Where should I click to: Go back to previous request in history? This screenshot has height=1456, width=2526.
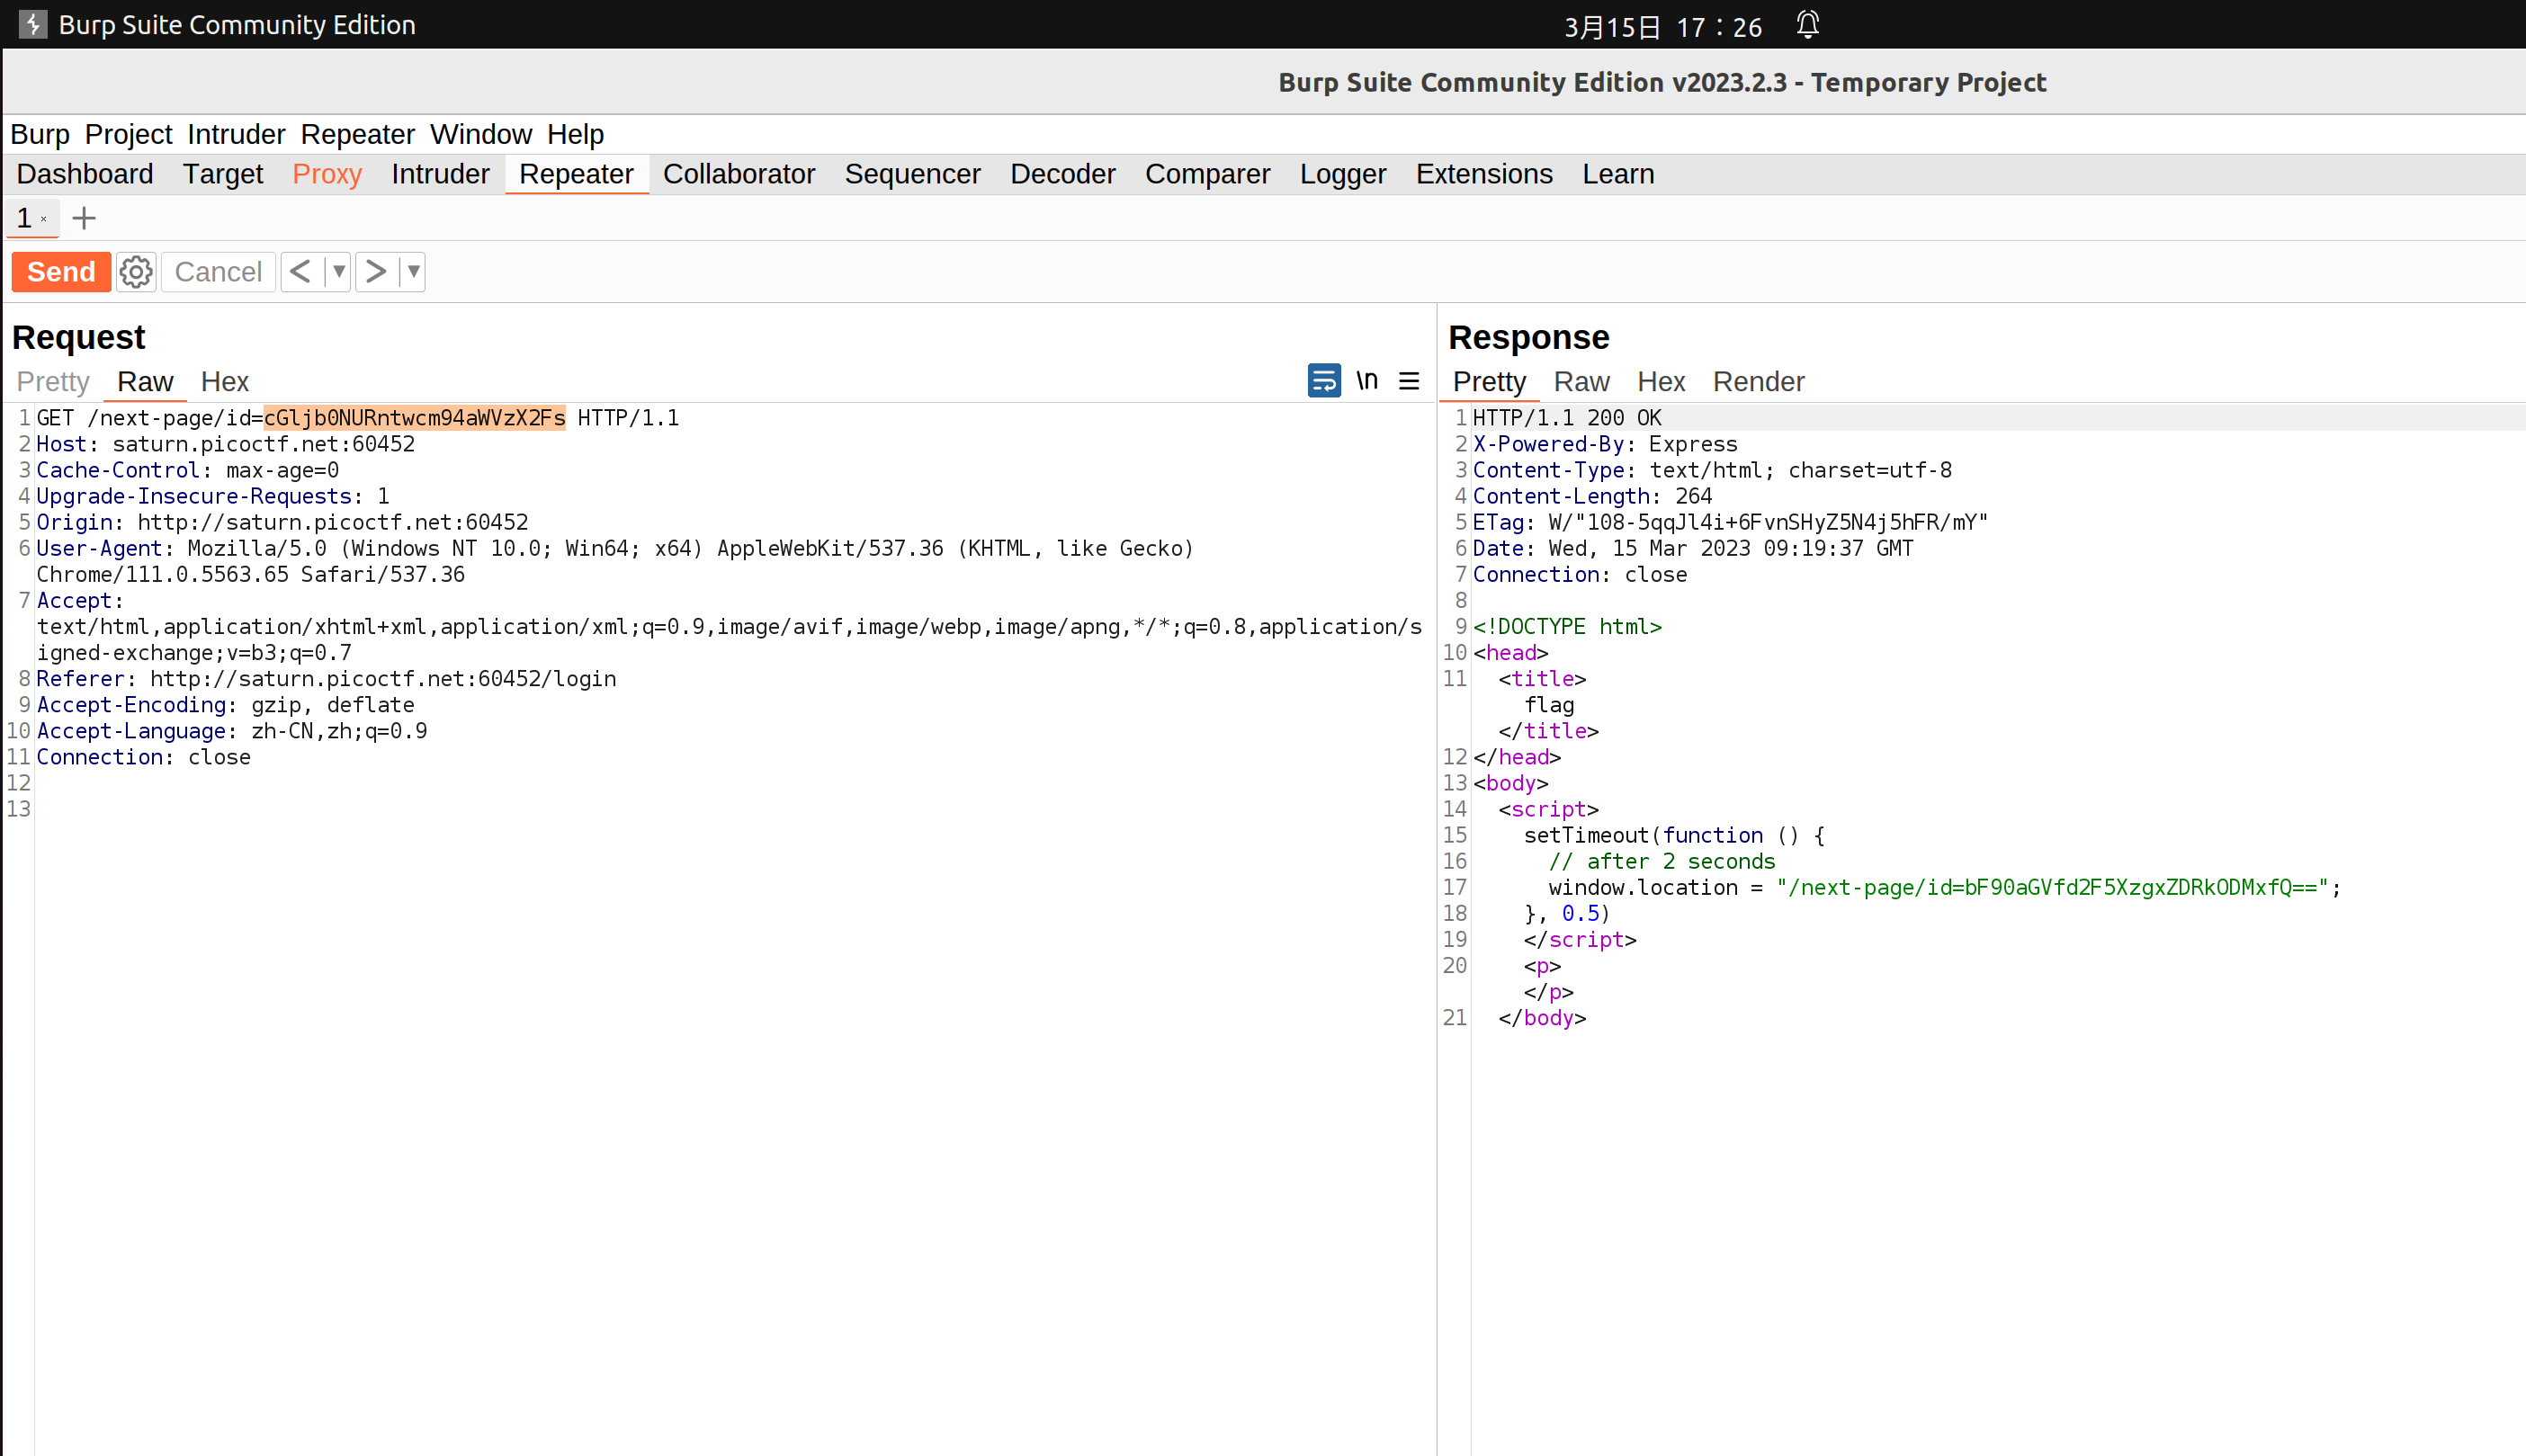pos(300,272)
